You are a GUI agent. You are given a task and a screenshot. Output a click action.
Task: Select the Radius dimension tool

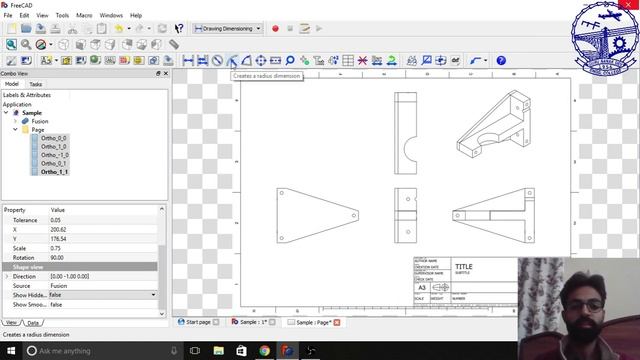(232, 60)
